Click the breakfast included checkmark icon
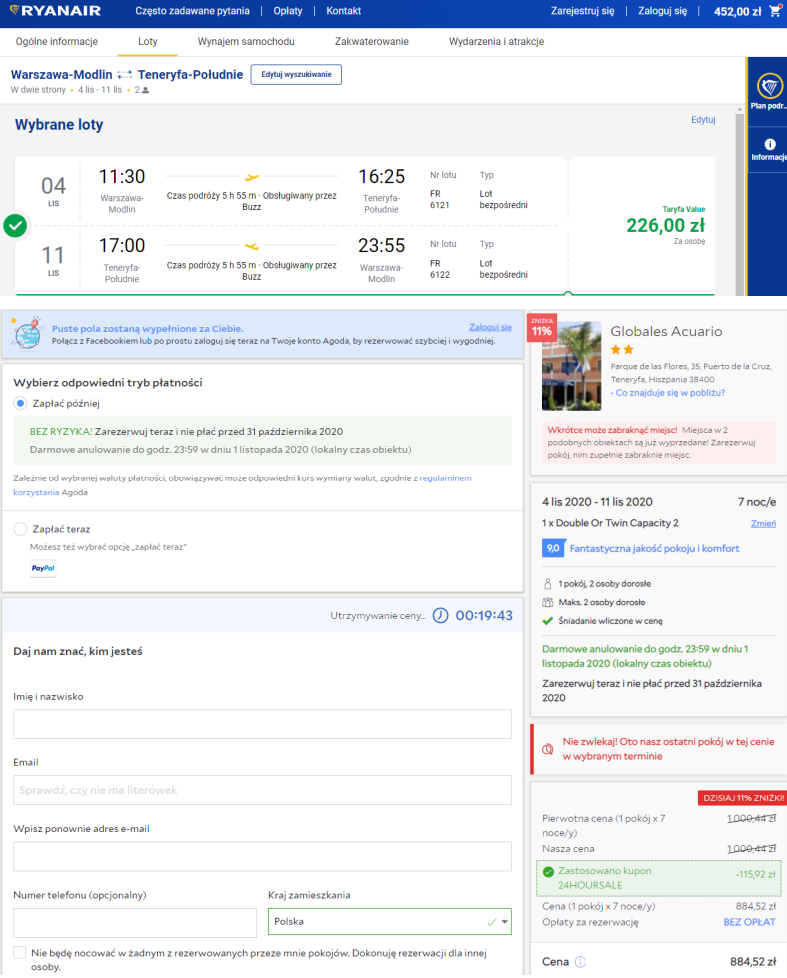 [x=548, y=621]
